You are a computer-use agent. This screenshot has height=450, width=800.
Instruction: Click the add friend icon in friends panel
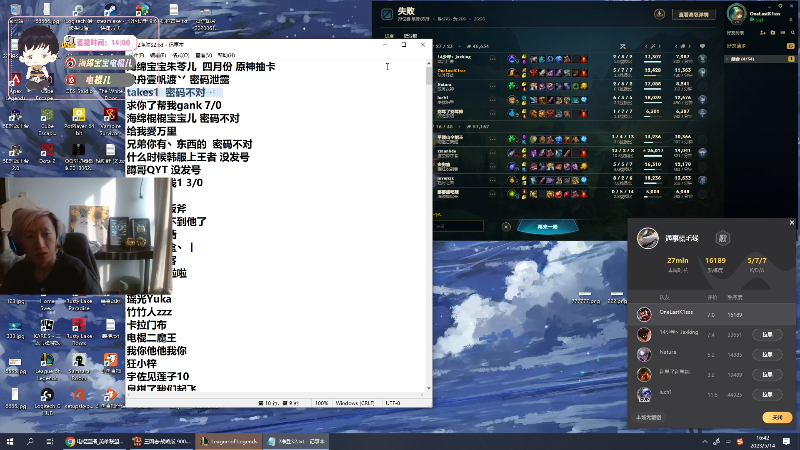tap(763, 33)
